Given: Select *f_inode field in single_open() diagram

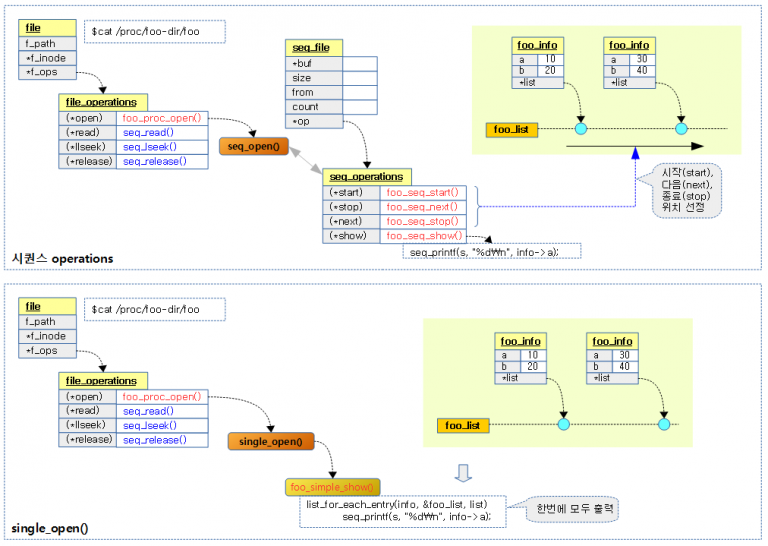Looking at the screenshot, I should pos(48,336).
